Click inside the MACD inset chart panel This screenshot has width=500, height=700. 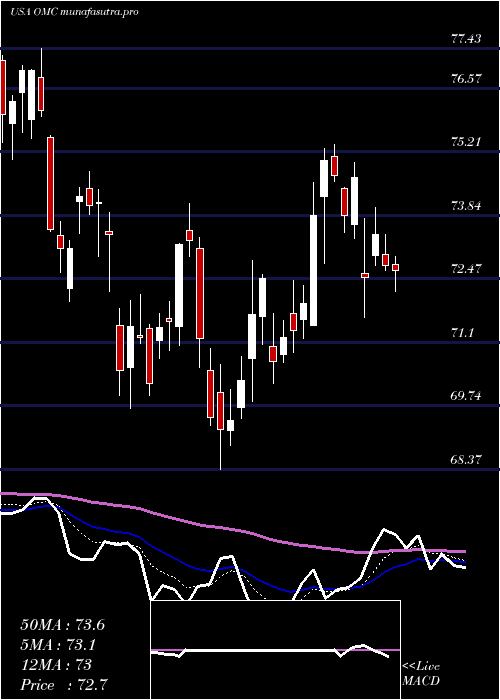[x=275, y=650]
